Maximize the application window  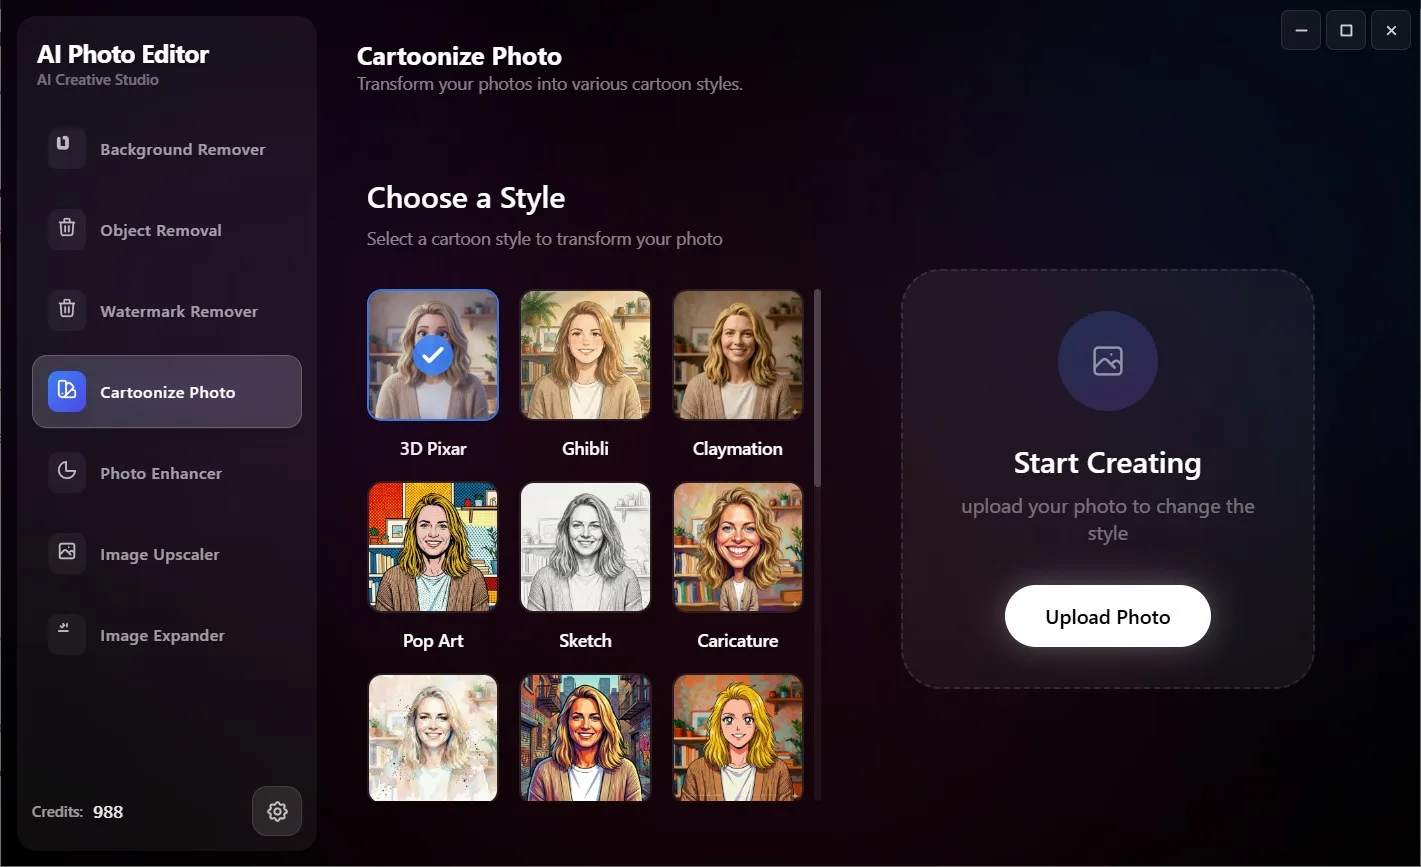[x=1346, y=31]
